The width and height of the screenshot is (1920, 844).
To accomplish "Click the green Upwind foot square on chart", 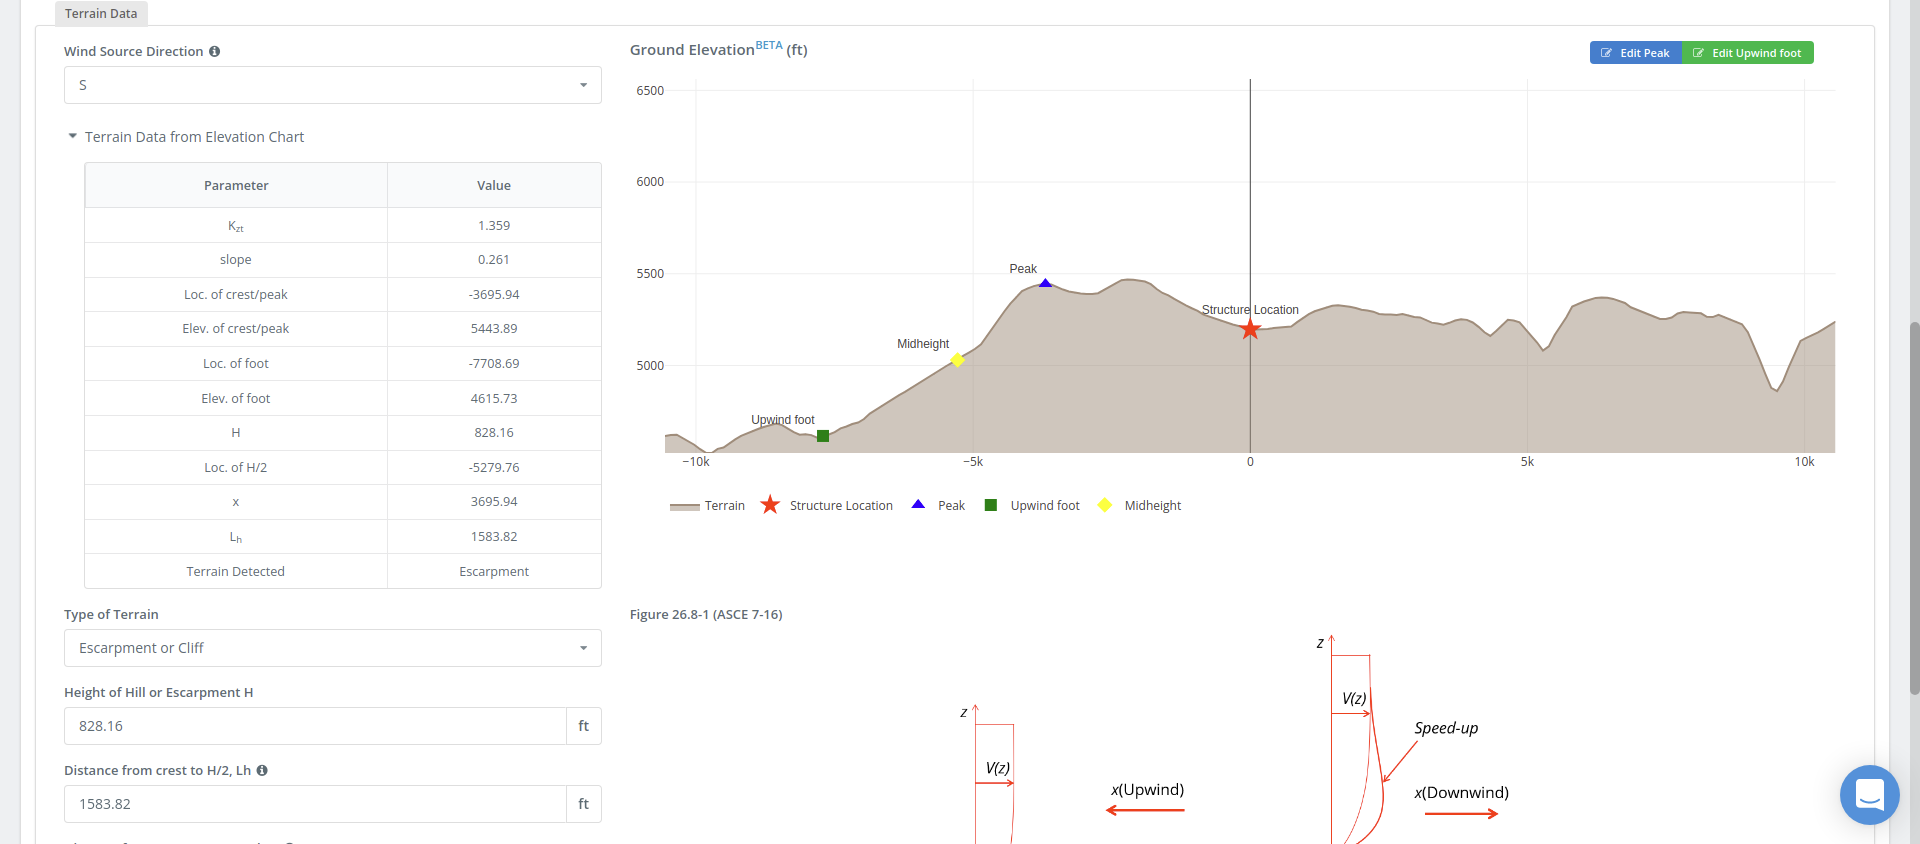I will [823, 436].
